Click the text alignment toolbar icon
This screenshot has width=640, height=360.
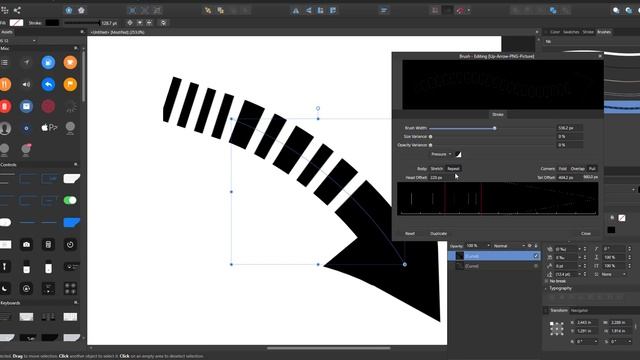click(384, 11)
